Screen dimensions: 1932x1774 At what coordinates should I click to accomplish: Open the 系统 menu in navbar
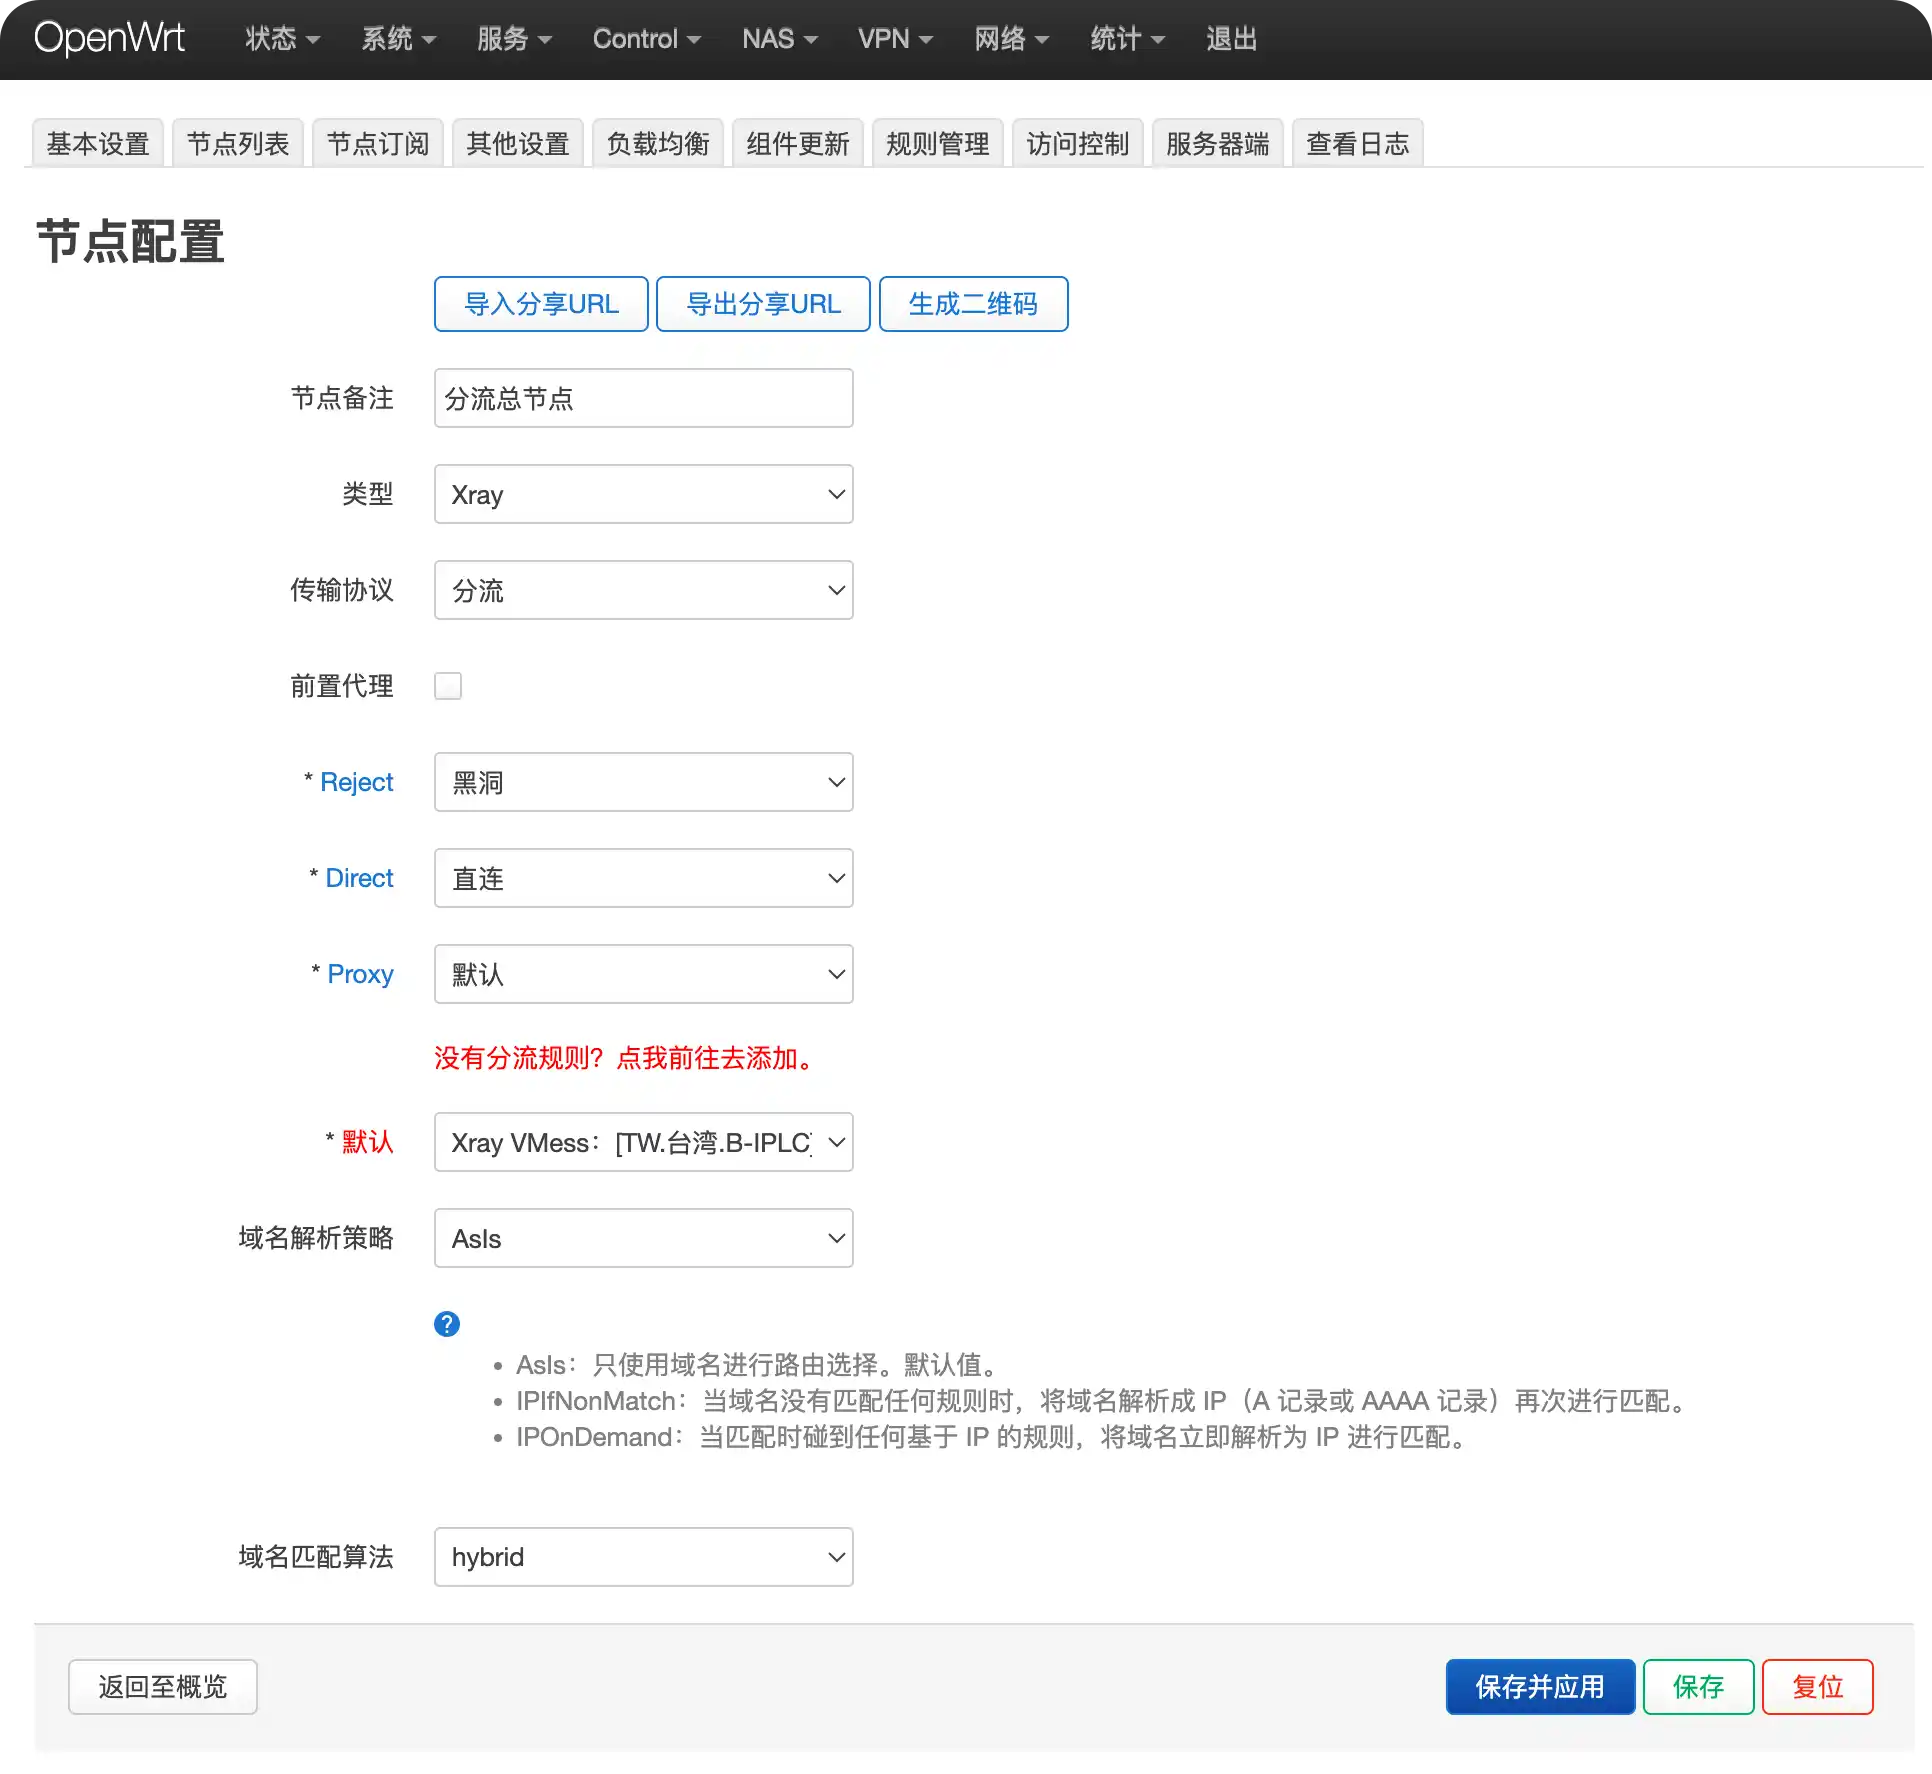click(x=398, y=39)
